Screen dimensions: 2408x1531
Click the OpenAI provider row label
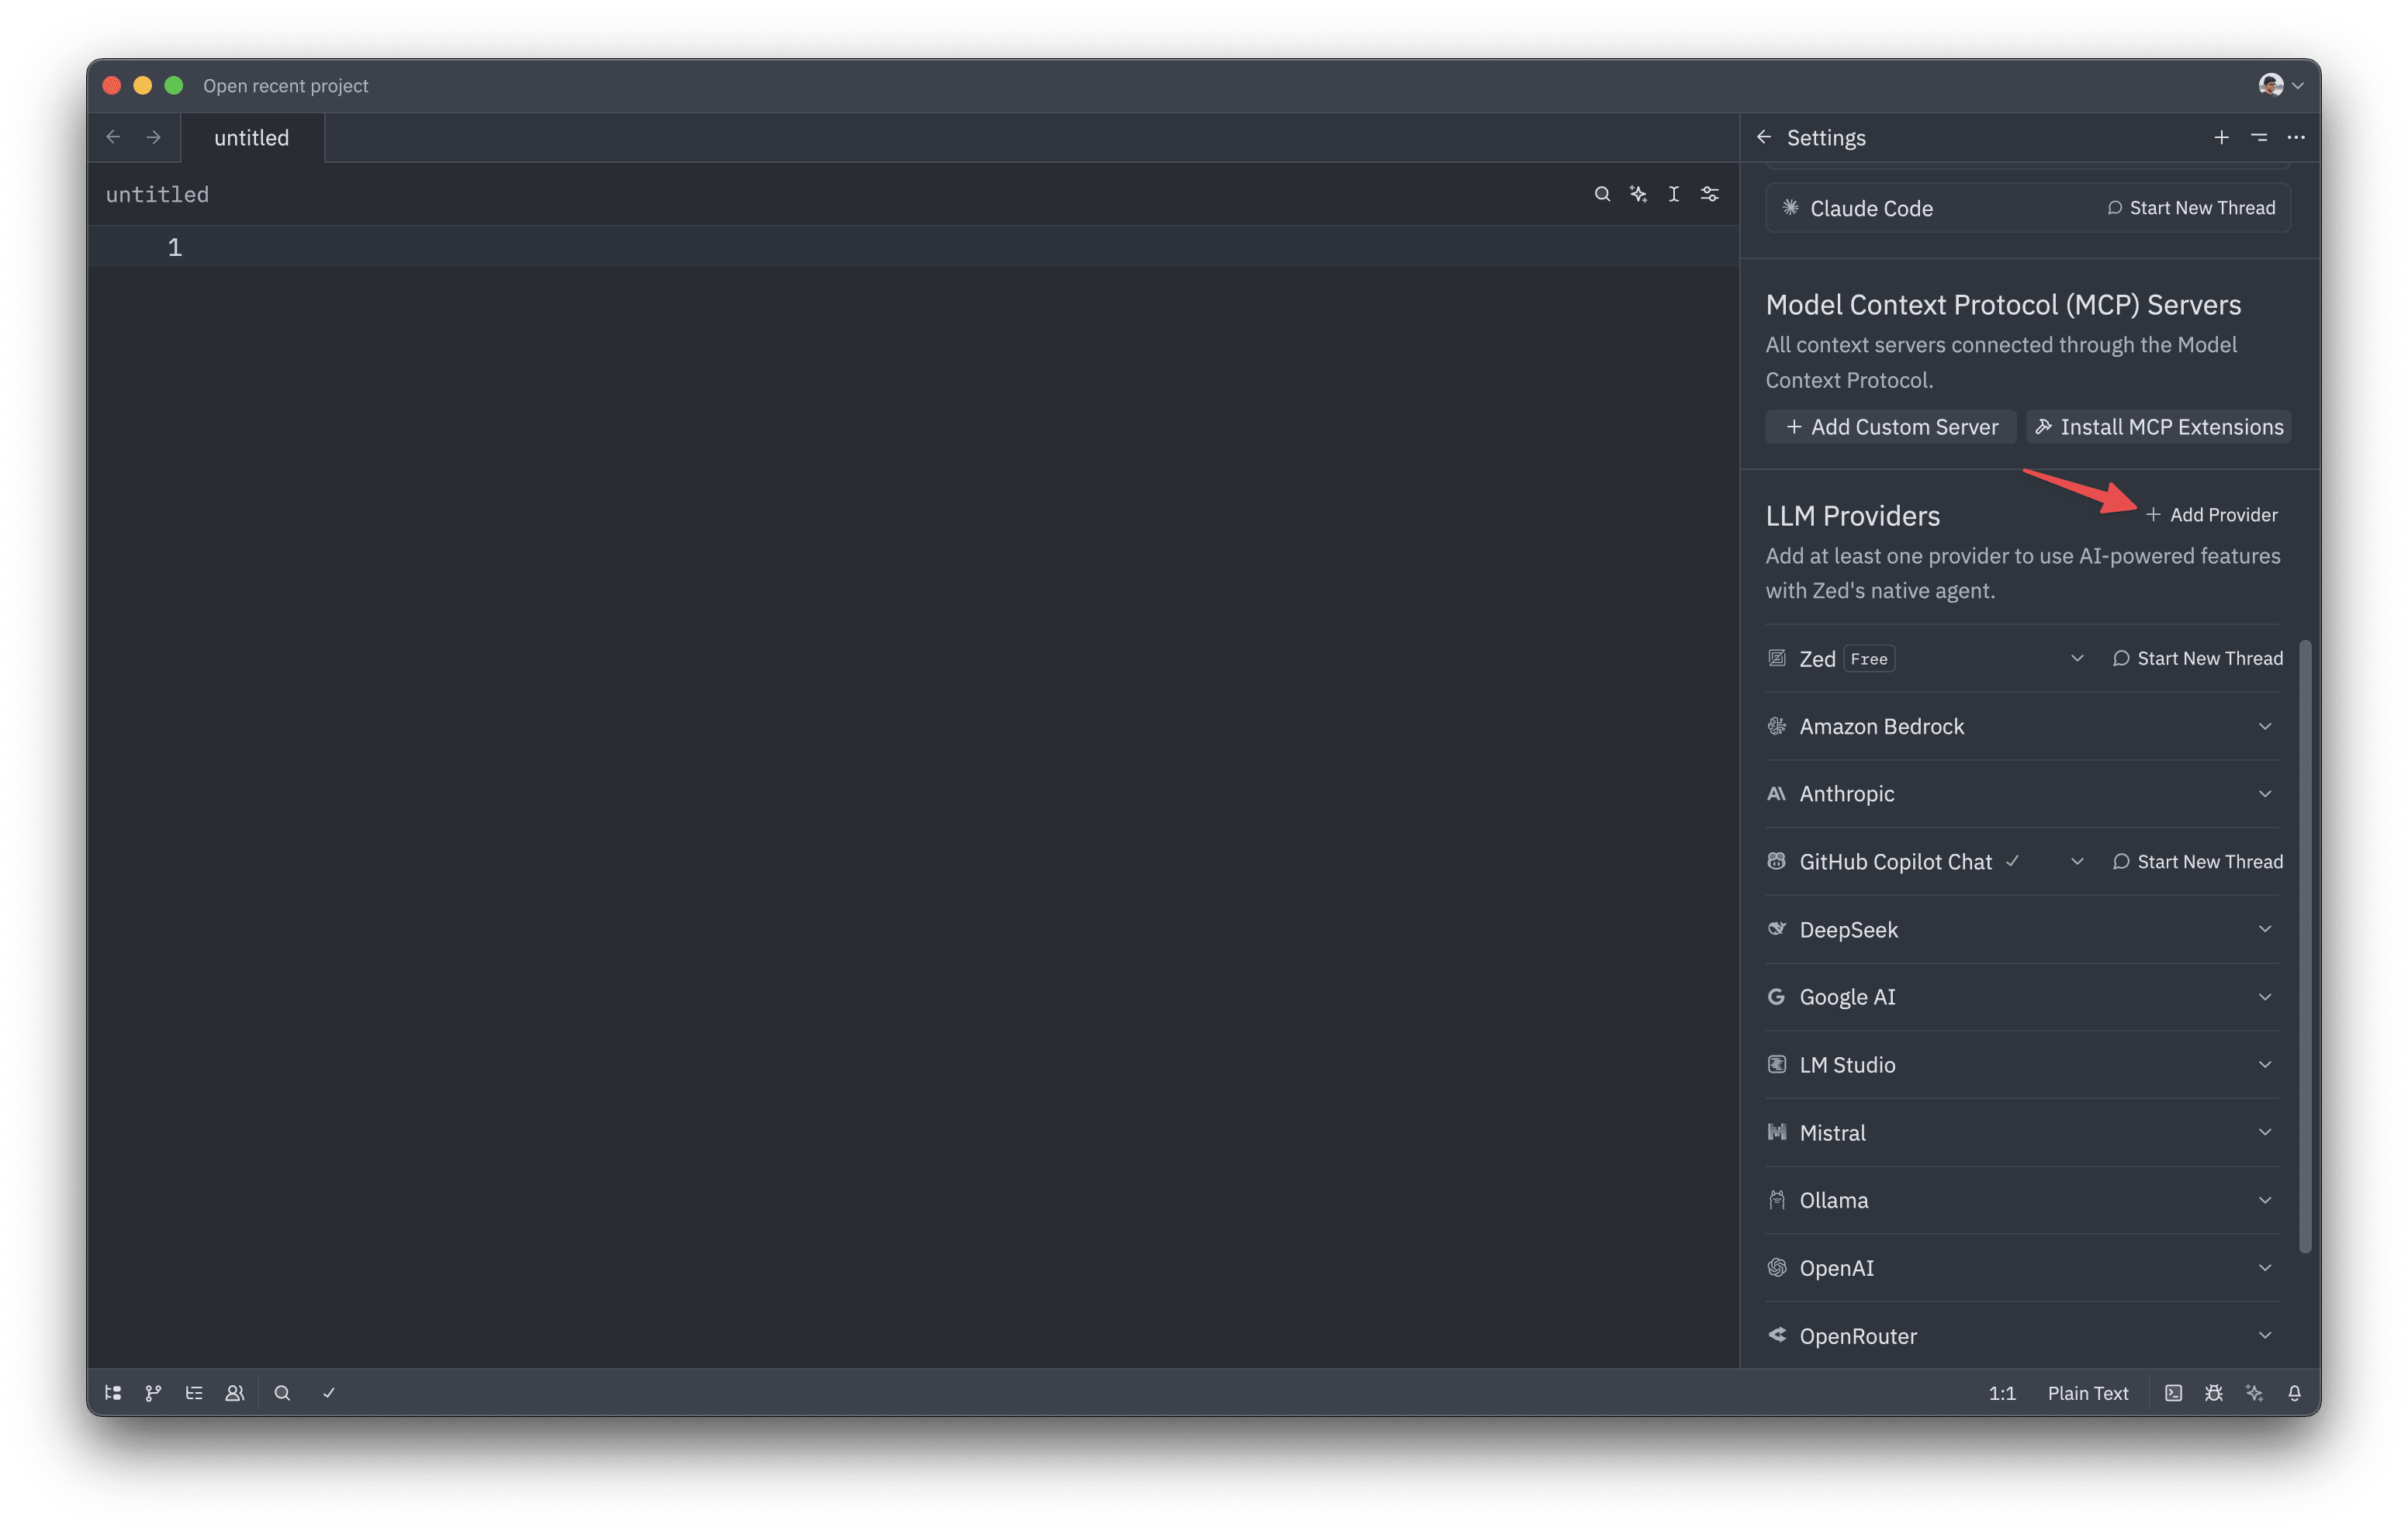[x=1836, y=1267]
